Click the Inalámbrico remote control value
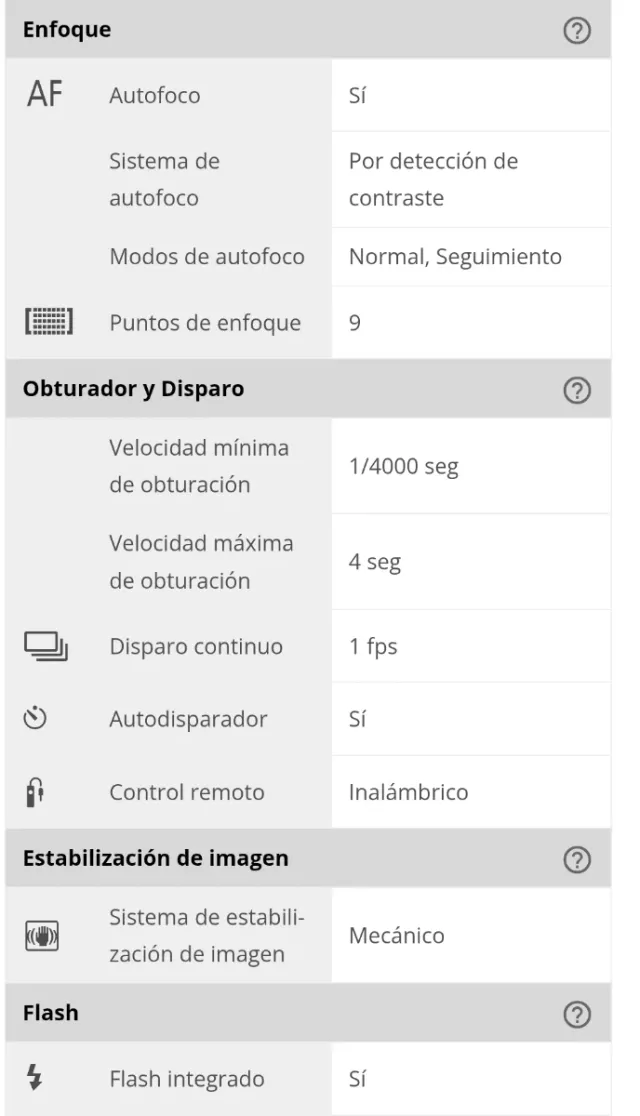The width and height of the screenshot is (640, 1116). [x=408, y=793]
